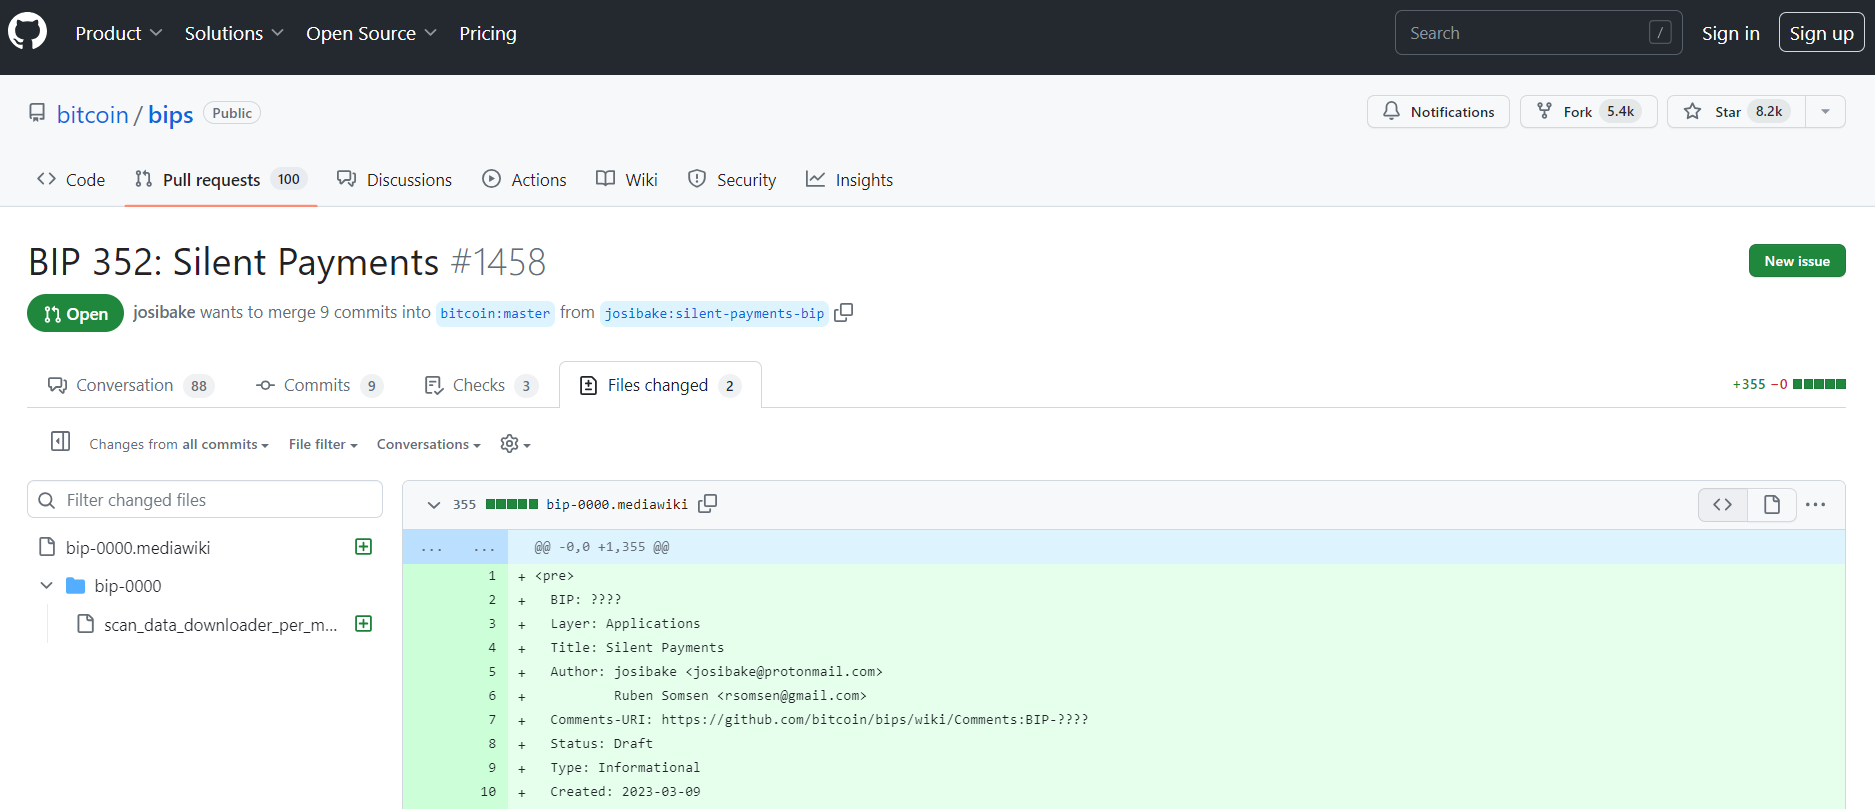Click diff line number 1
The image size is (1875, 809).
(492, 576)
